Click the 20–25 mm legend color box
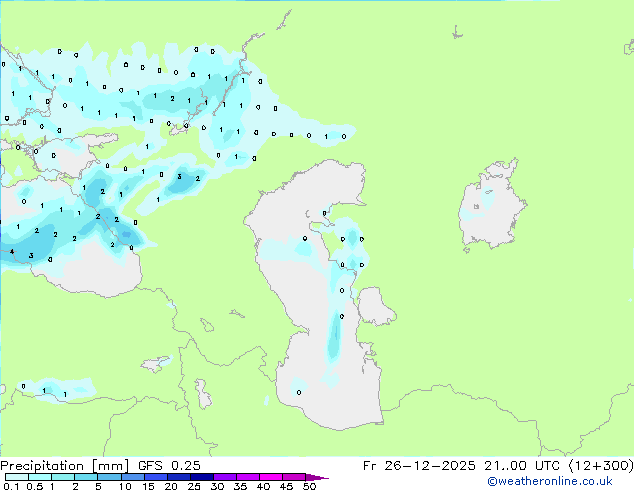Viewport: 634px width, 490px height. click(179, 477)
